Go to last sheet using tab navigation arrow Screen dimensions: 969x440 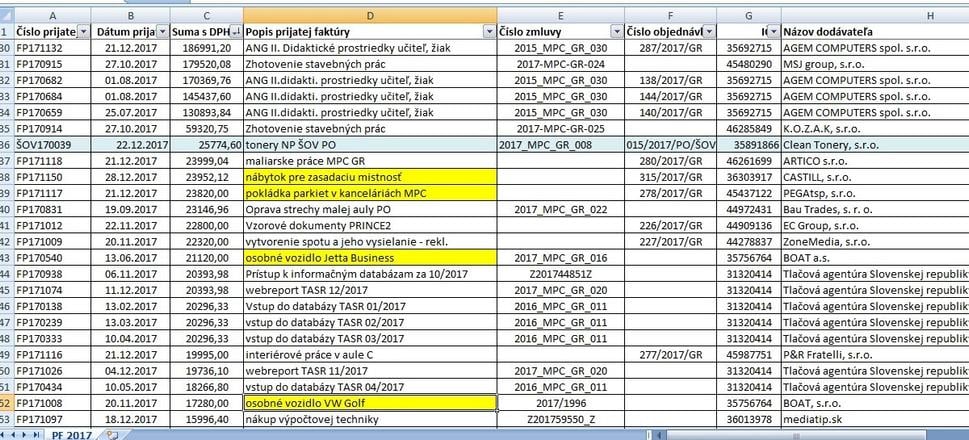(x=35, y=435)
